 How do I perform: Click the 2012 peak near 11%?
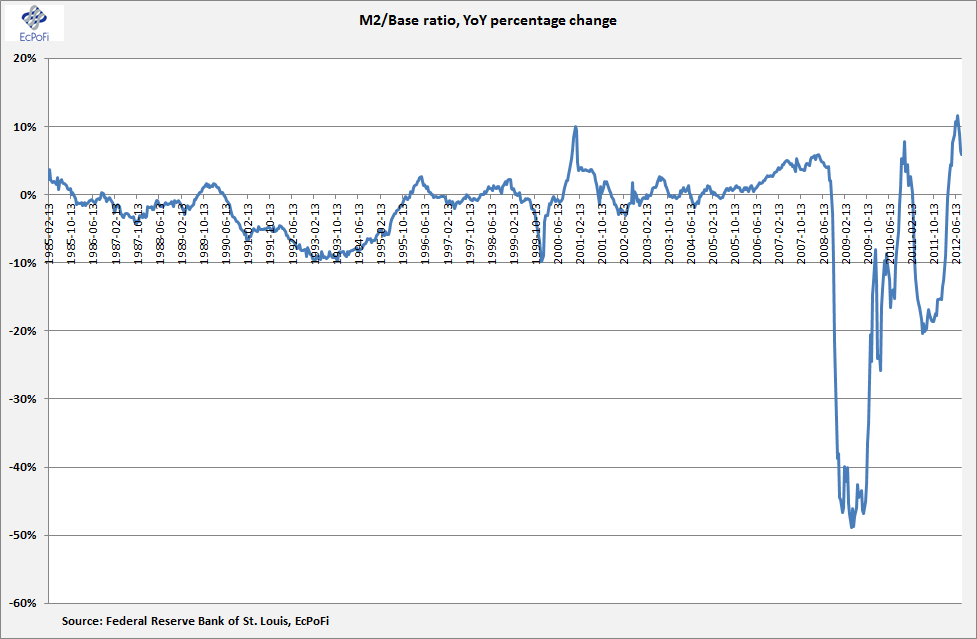[x=958, y=116]
